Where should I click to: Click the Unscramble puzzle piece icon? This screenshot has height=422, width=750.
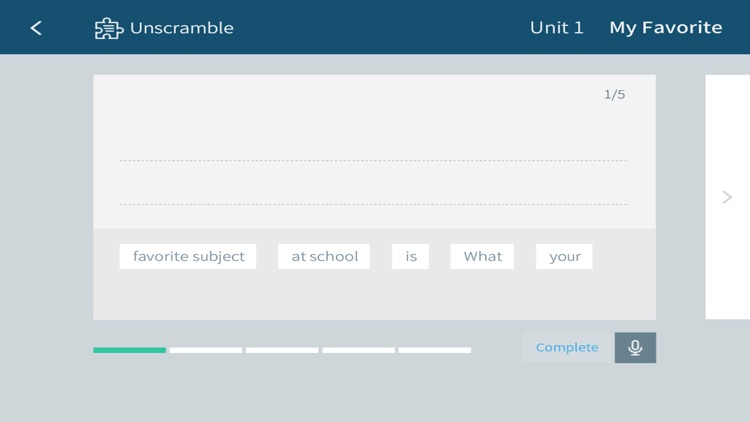[x=108, y=28]
